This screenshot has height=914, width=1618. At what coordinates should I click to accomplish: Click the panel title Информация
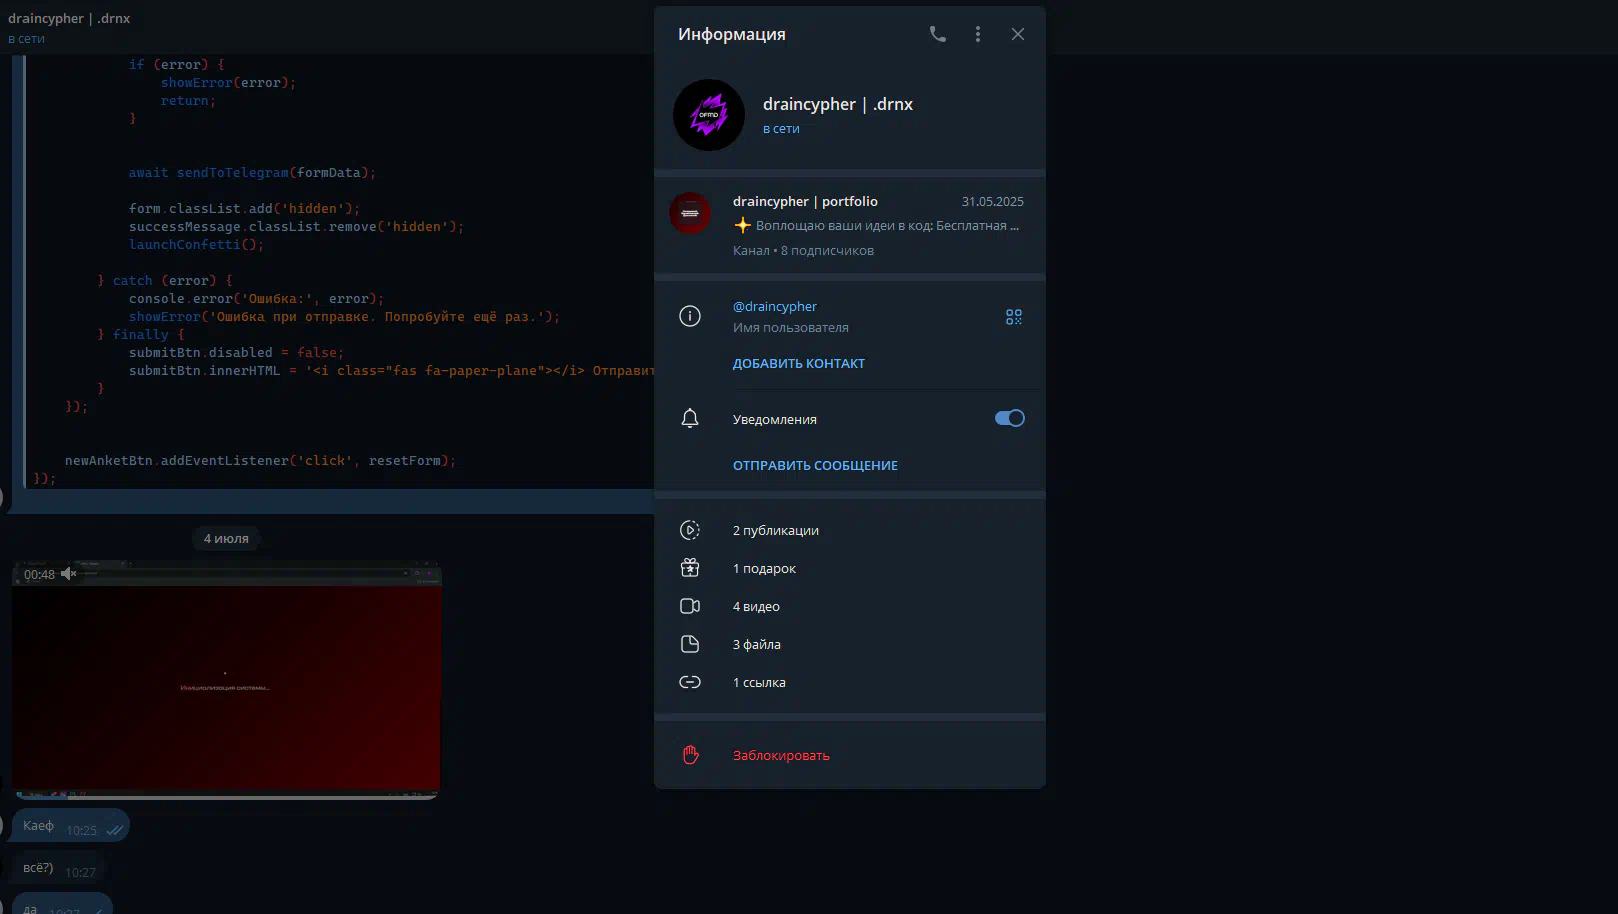coord(731,34)
